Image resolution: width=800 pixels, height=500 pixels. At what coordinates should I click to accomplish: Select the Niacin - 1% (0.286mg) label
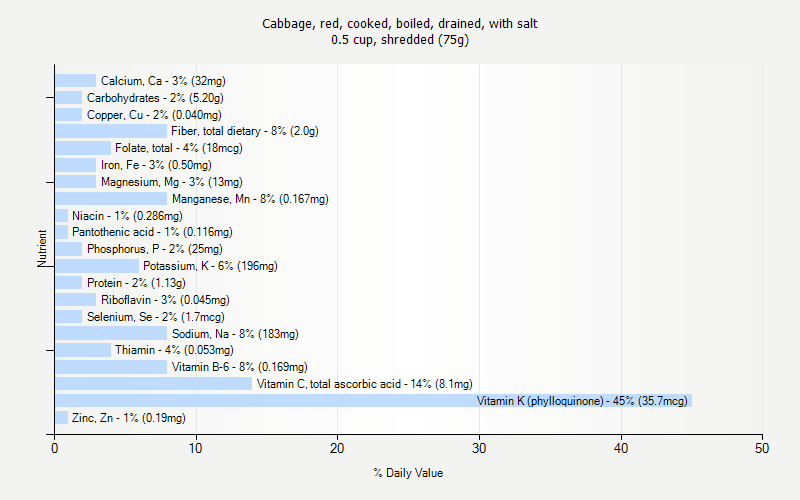[x=127, y=216]
